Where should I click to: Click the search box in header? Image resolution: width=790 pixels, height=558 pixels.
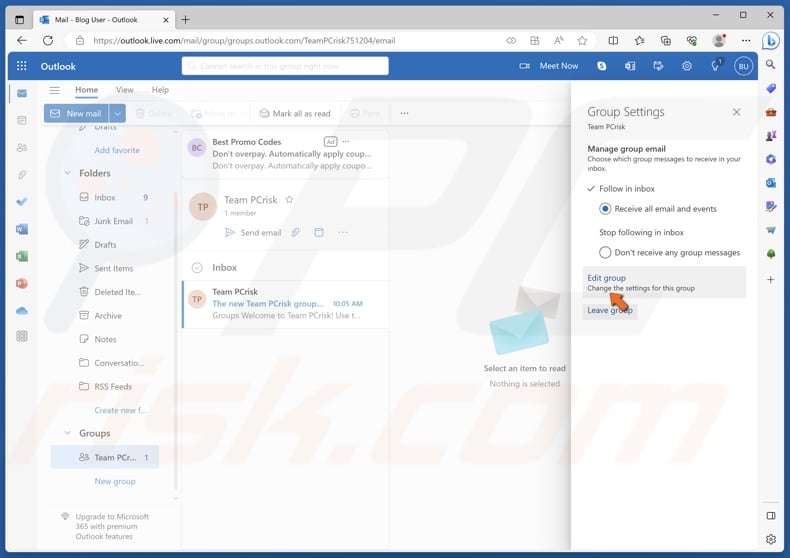[285, 66]
